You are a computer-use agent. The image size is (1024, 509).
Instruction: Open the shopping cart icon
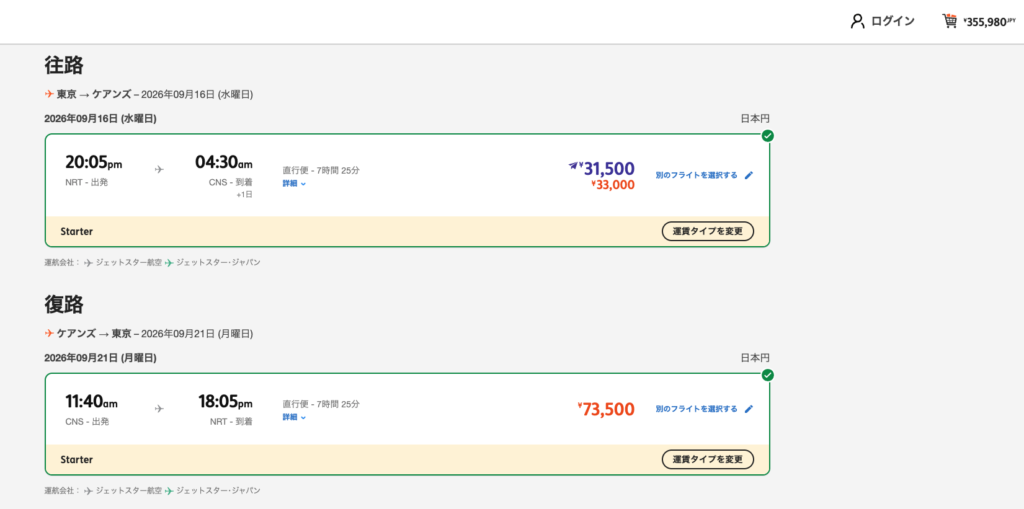click(950, 21)
